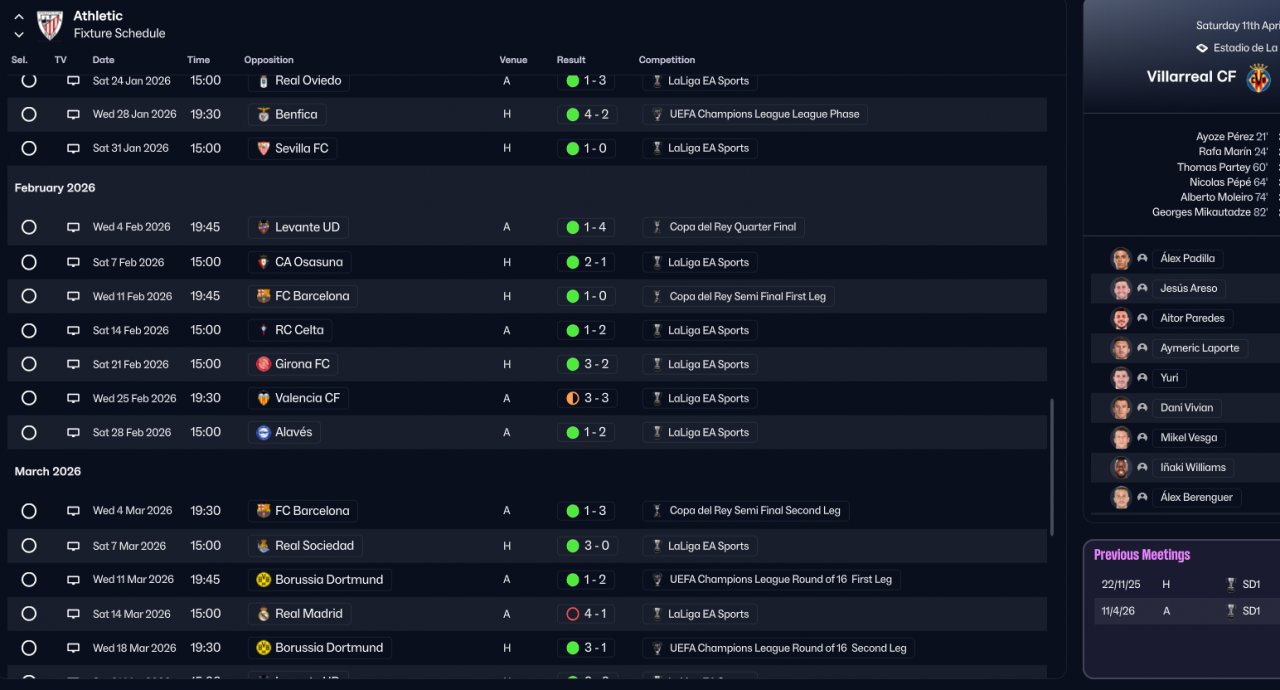Click the up chevron beside Athletic crest
Viewport: 1280px width, 690px height.
click(x=19, y=16)
